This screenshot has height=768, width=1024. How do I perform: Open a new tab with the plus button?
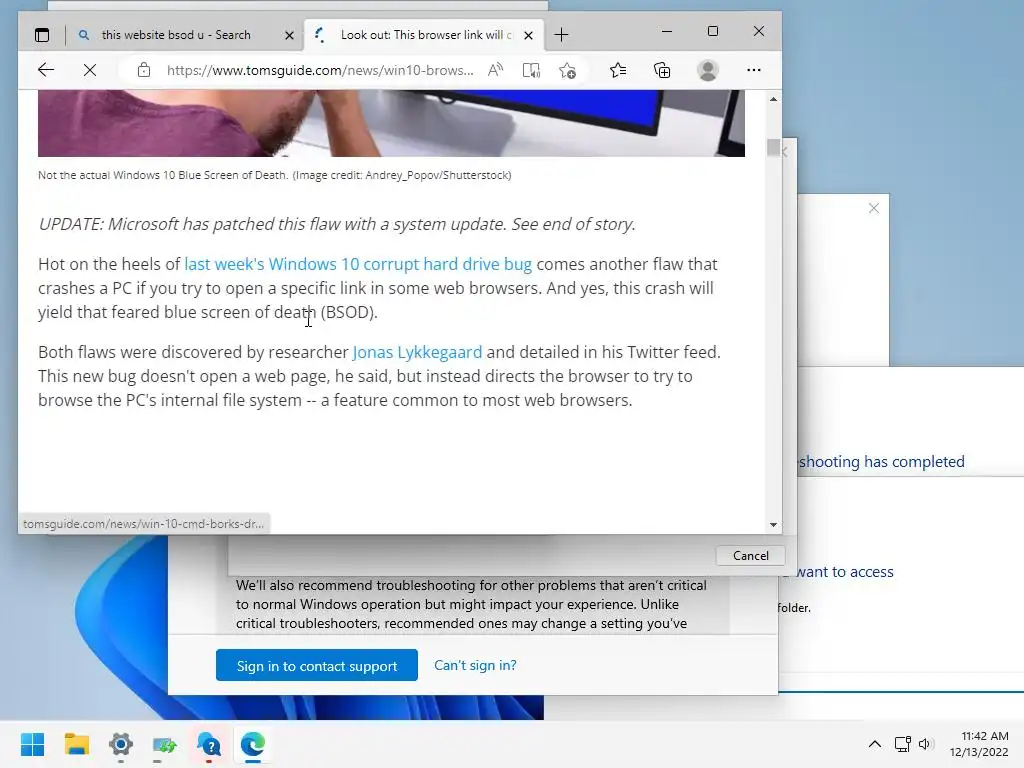click(561, 35)
